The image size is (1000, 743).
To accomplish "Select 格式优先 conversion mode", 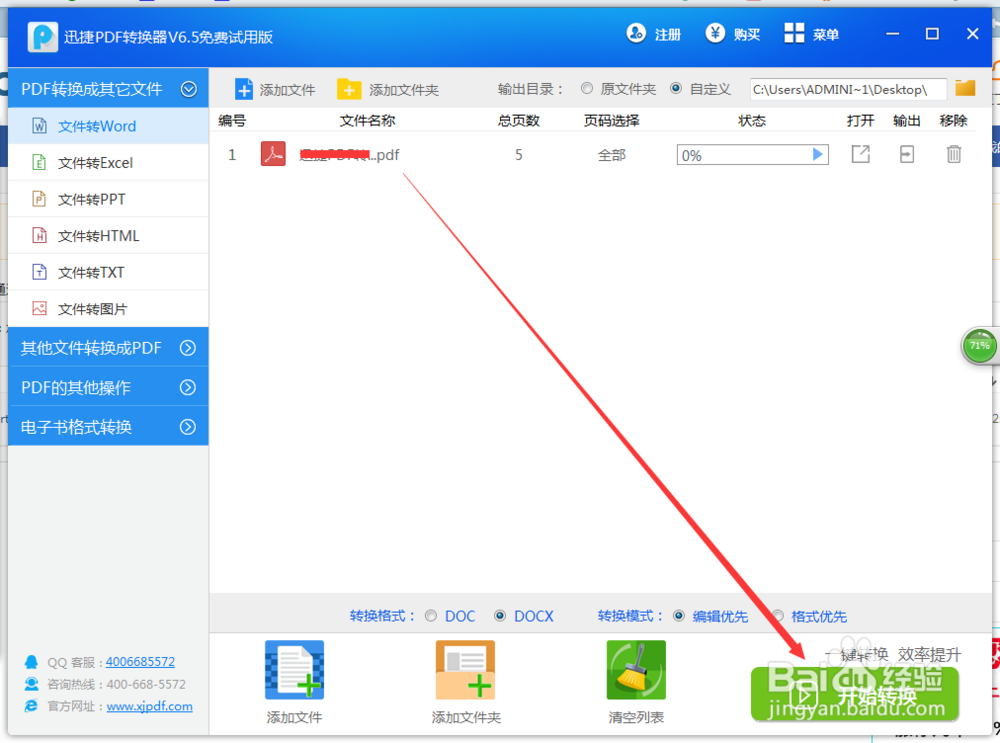I will pos(777,615).
